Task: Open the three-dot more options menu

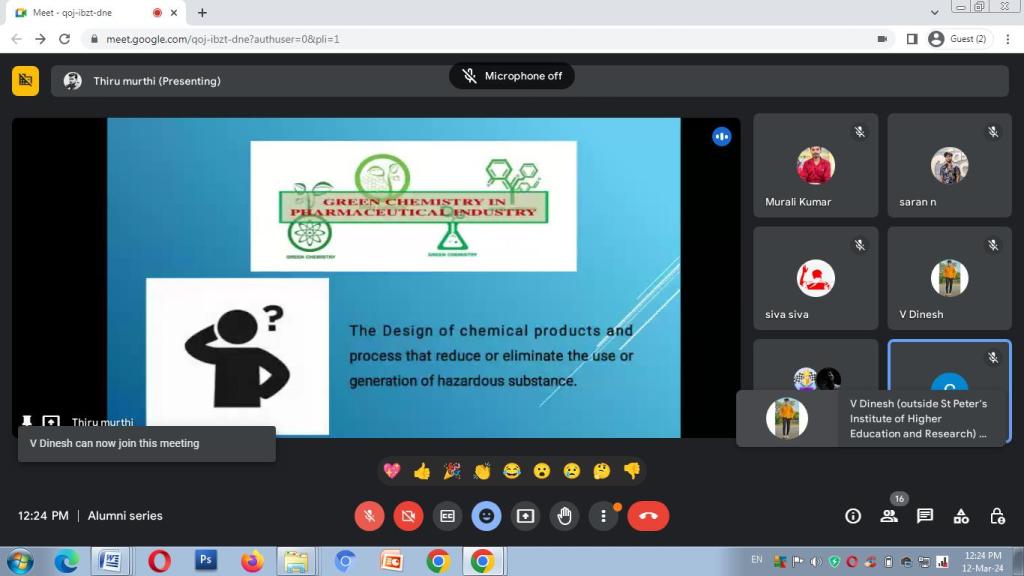Action: [603, 516]
